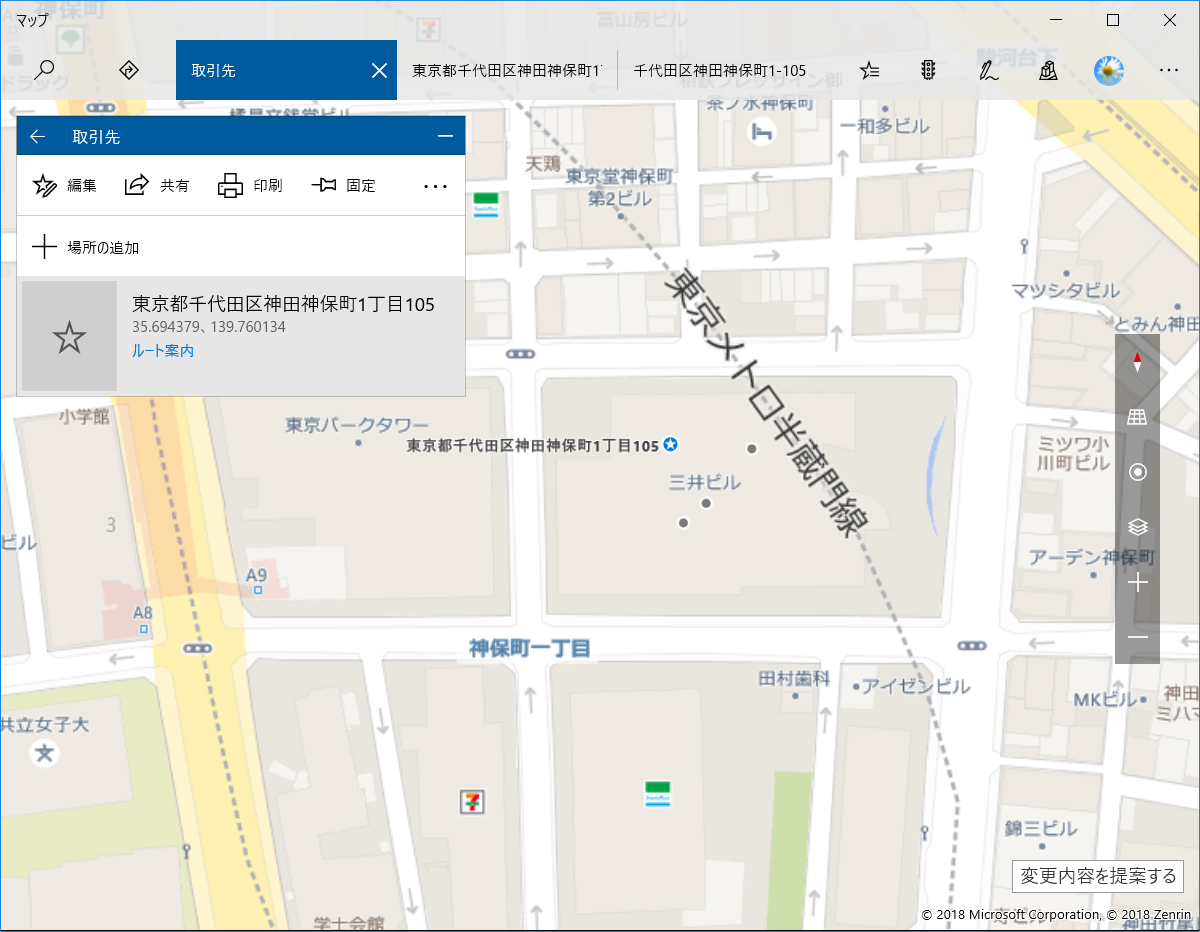The image size is (1200, 932).
Task: Click the current location icon on the map sidebar
Action: 1137,471
